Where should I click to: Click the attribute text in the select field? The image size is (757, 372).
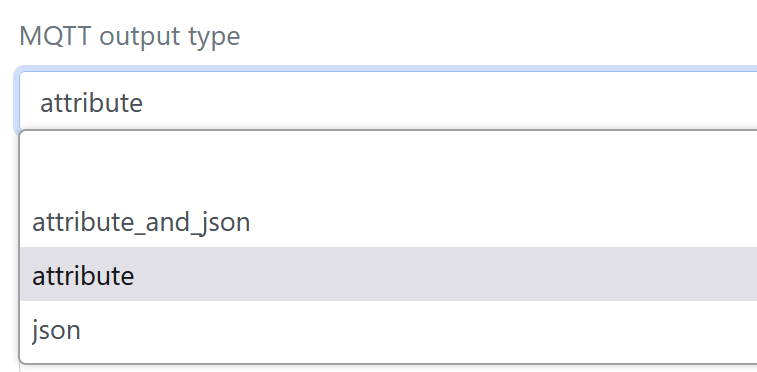coord(91,103)
